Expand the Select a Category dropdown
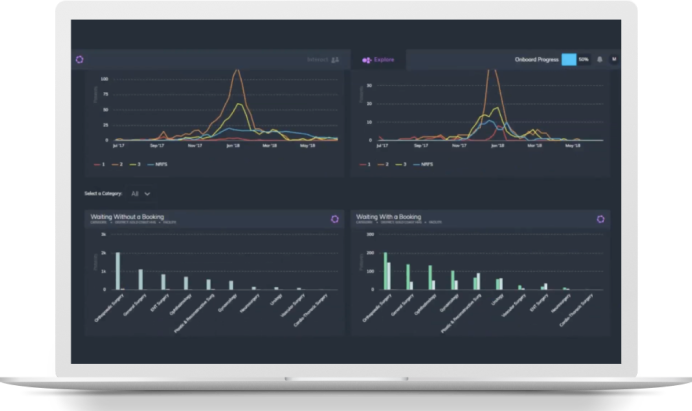This screenshot has width=692, height=411. (141, 193)
